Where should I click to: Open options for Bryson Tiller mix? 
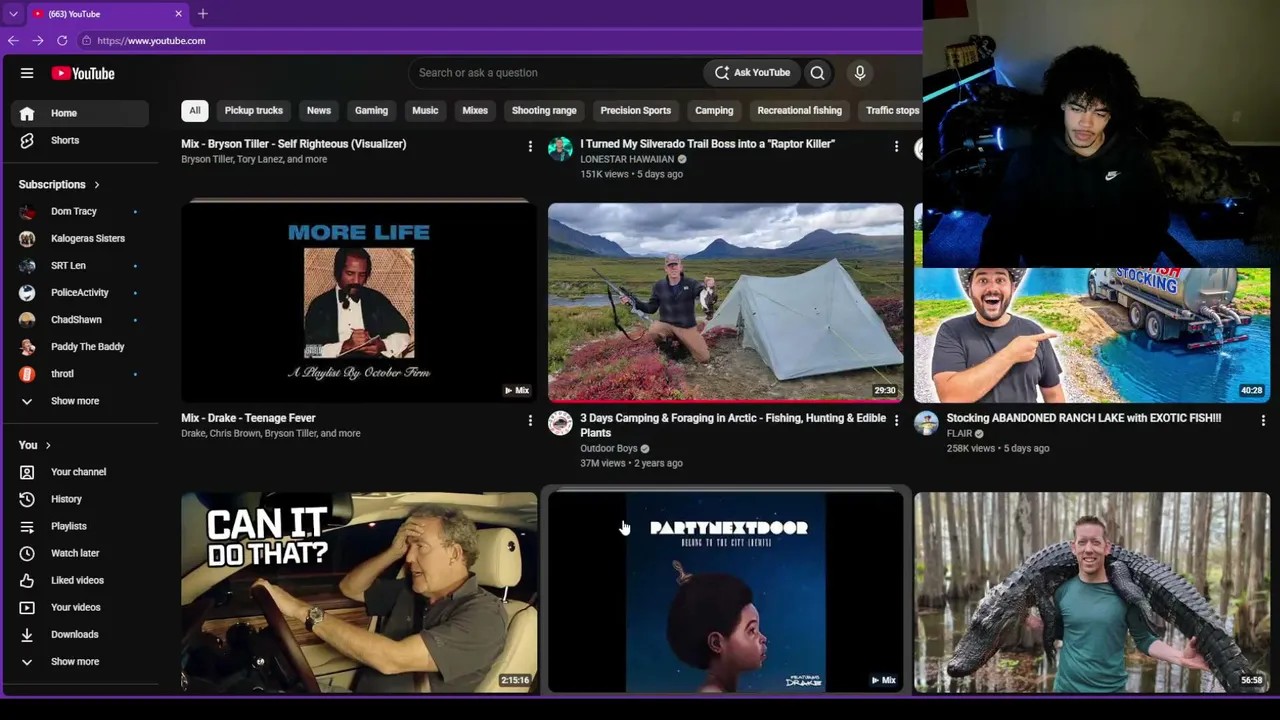(530, 147)
